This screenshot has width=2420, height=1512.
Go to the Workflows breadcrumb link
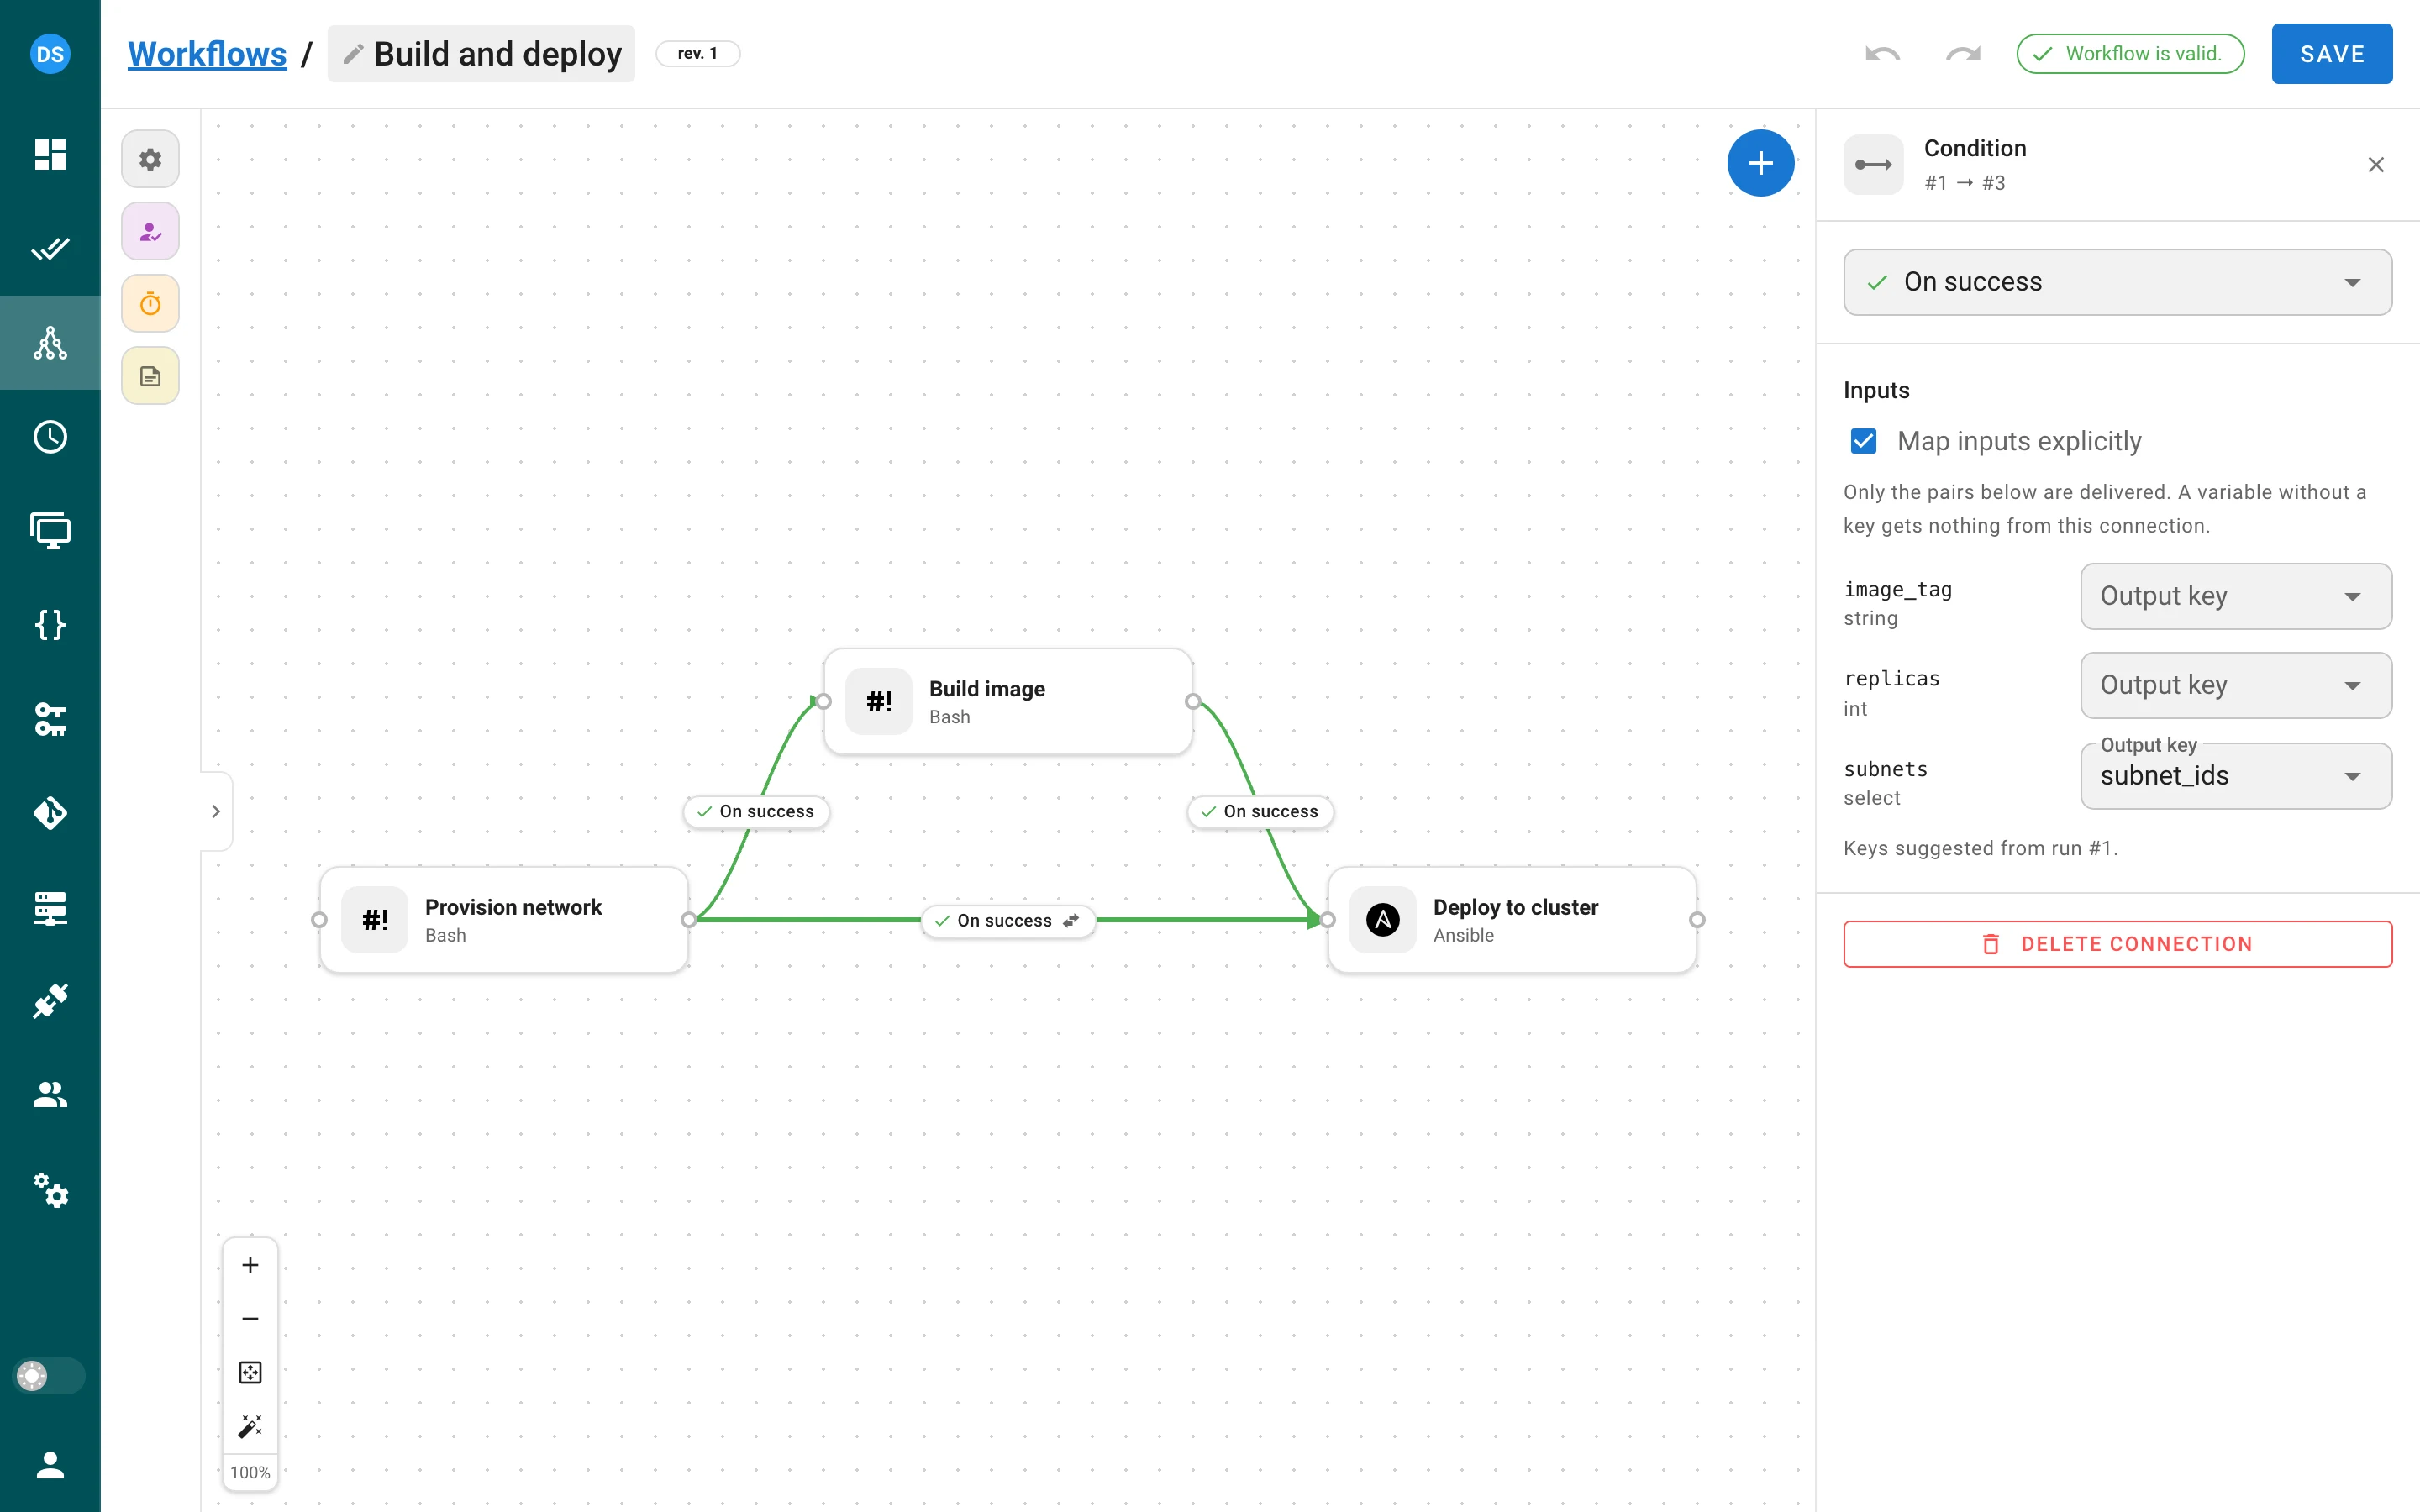(207, 54)
